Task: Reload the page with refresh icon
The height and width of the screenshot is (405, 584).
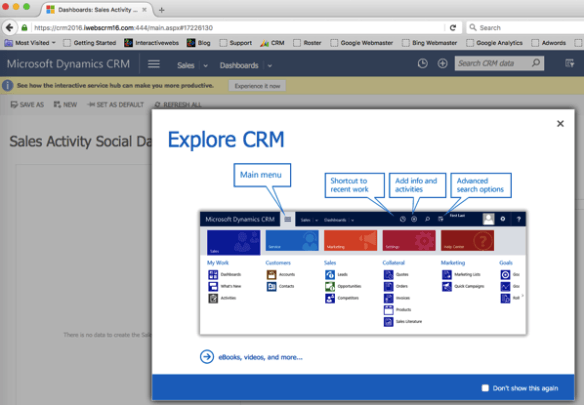Action: 453,28
